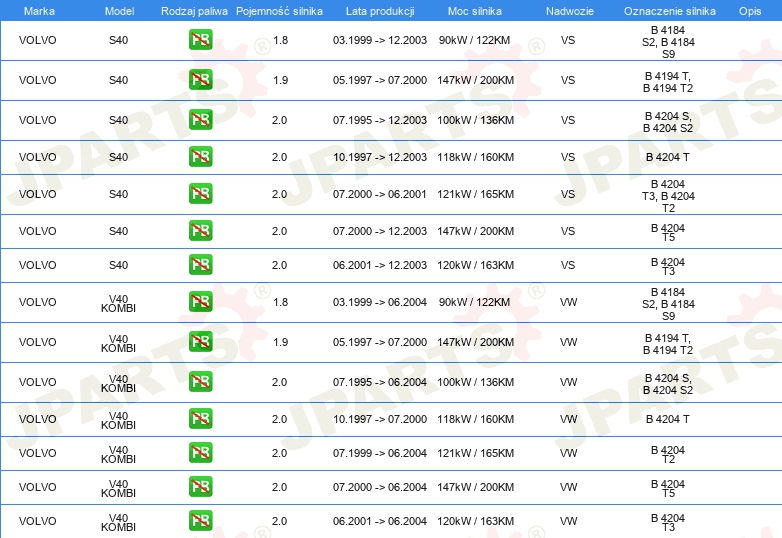Click the Moc silnika column header

[x=475, y=10]
